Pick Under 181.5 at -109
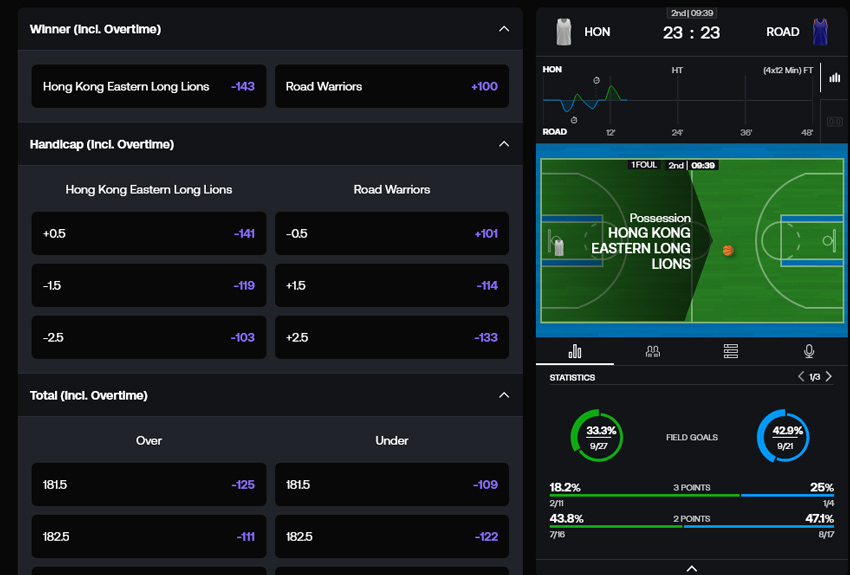 pos(392,484)
